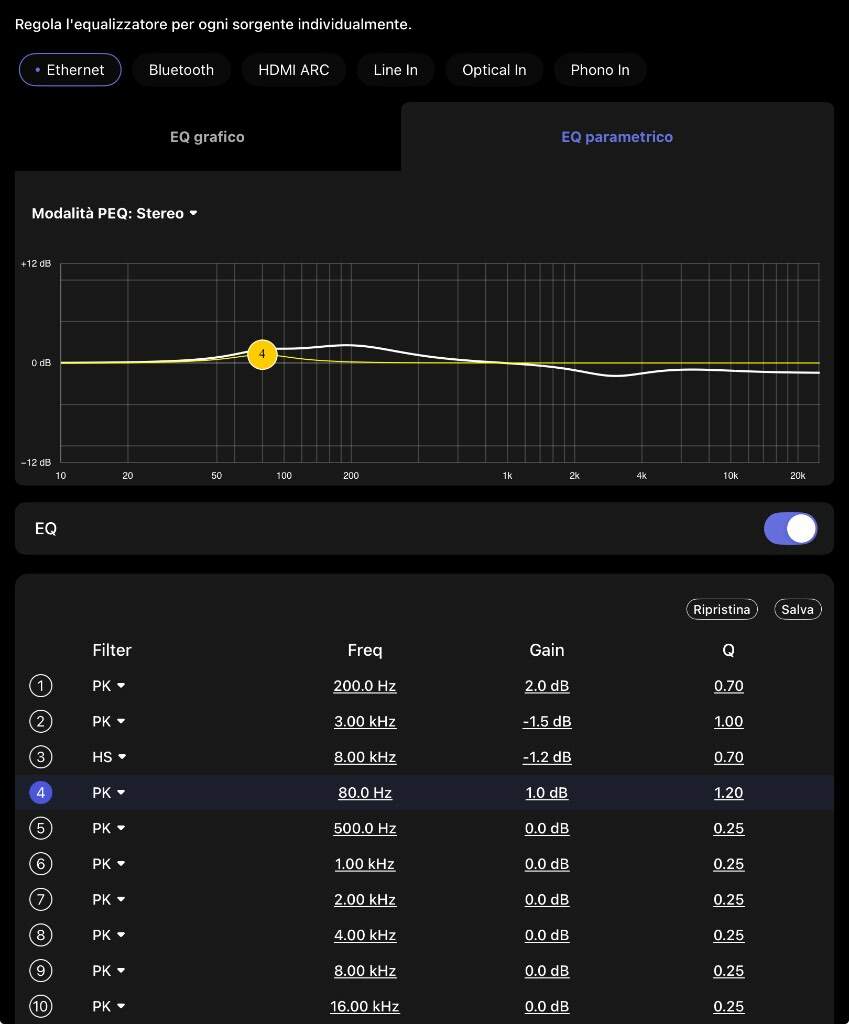Screen dimensions: 849x1024
Task: Open the EQ parametrico tab
Action: tap(617, 137)
